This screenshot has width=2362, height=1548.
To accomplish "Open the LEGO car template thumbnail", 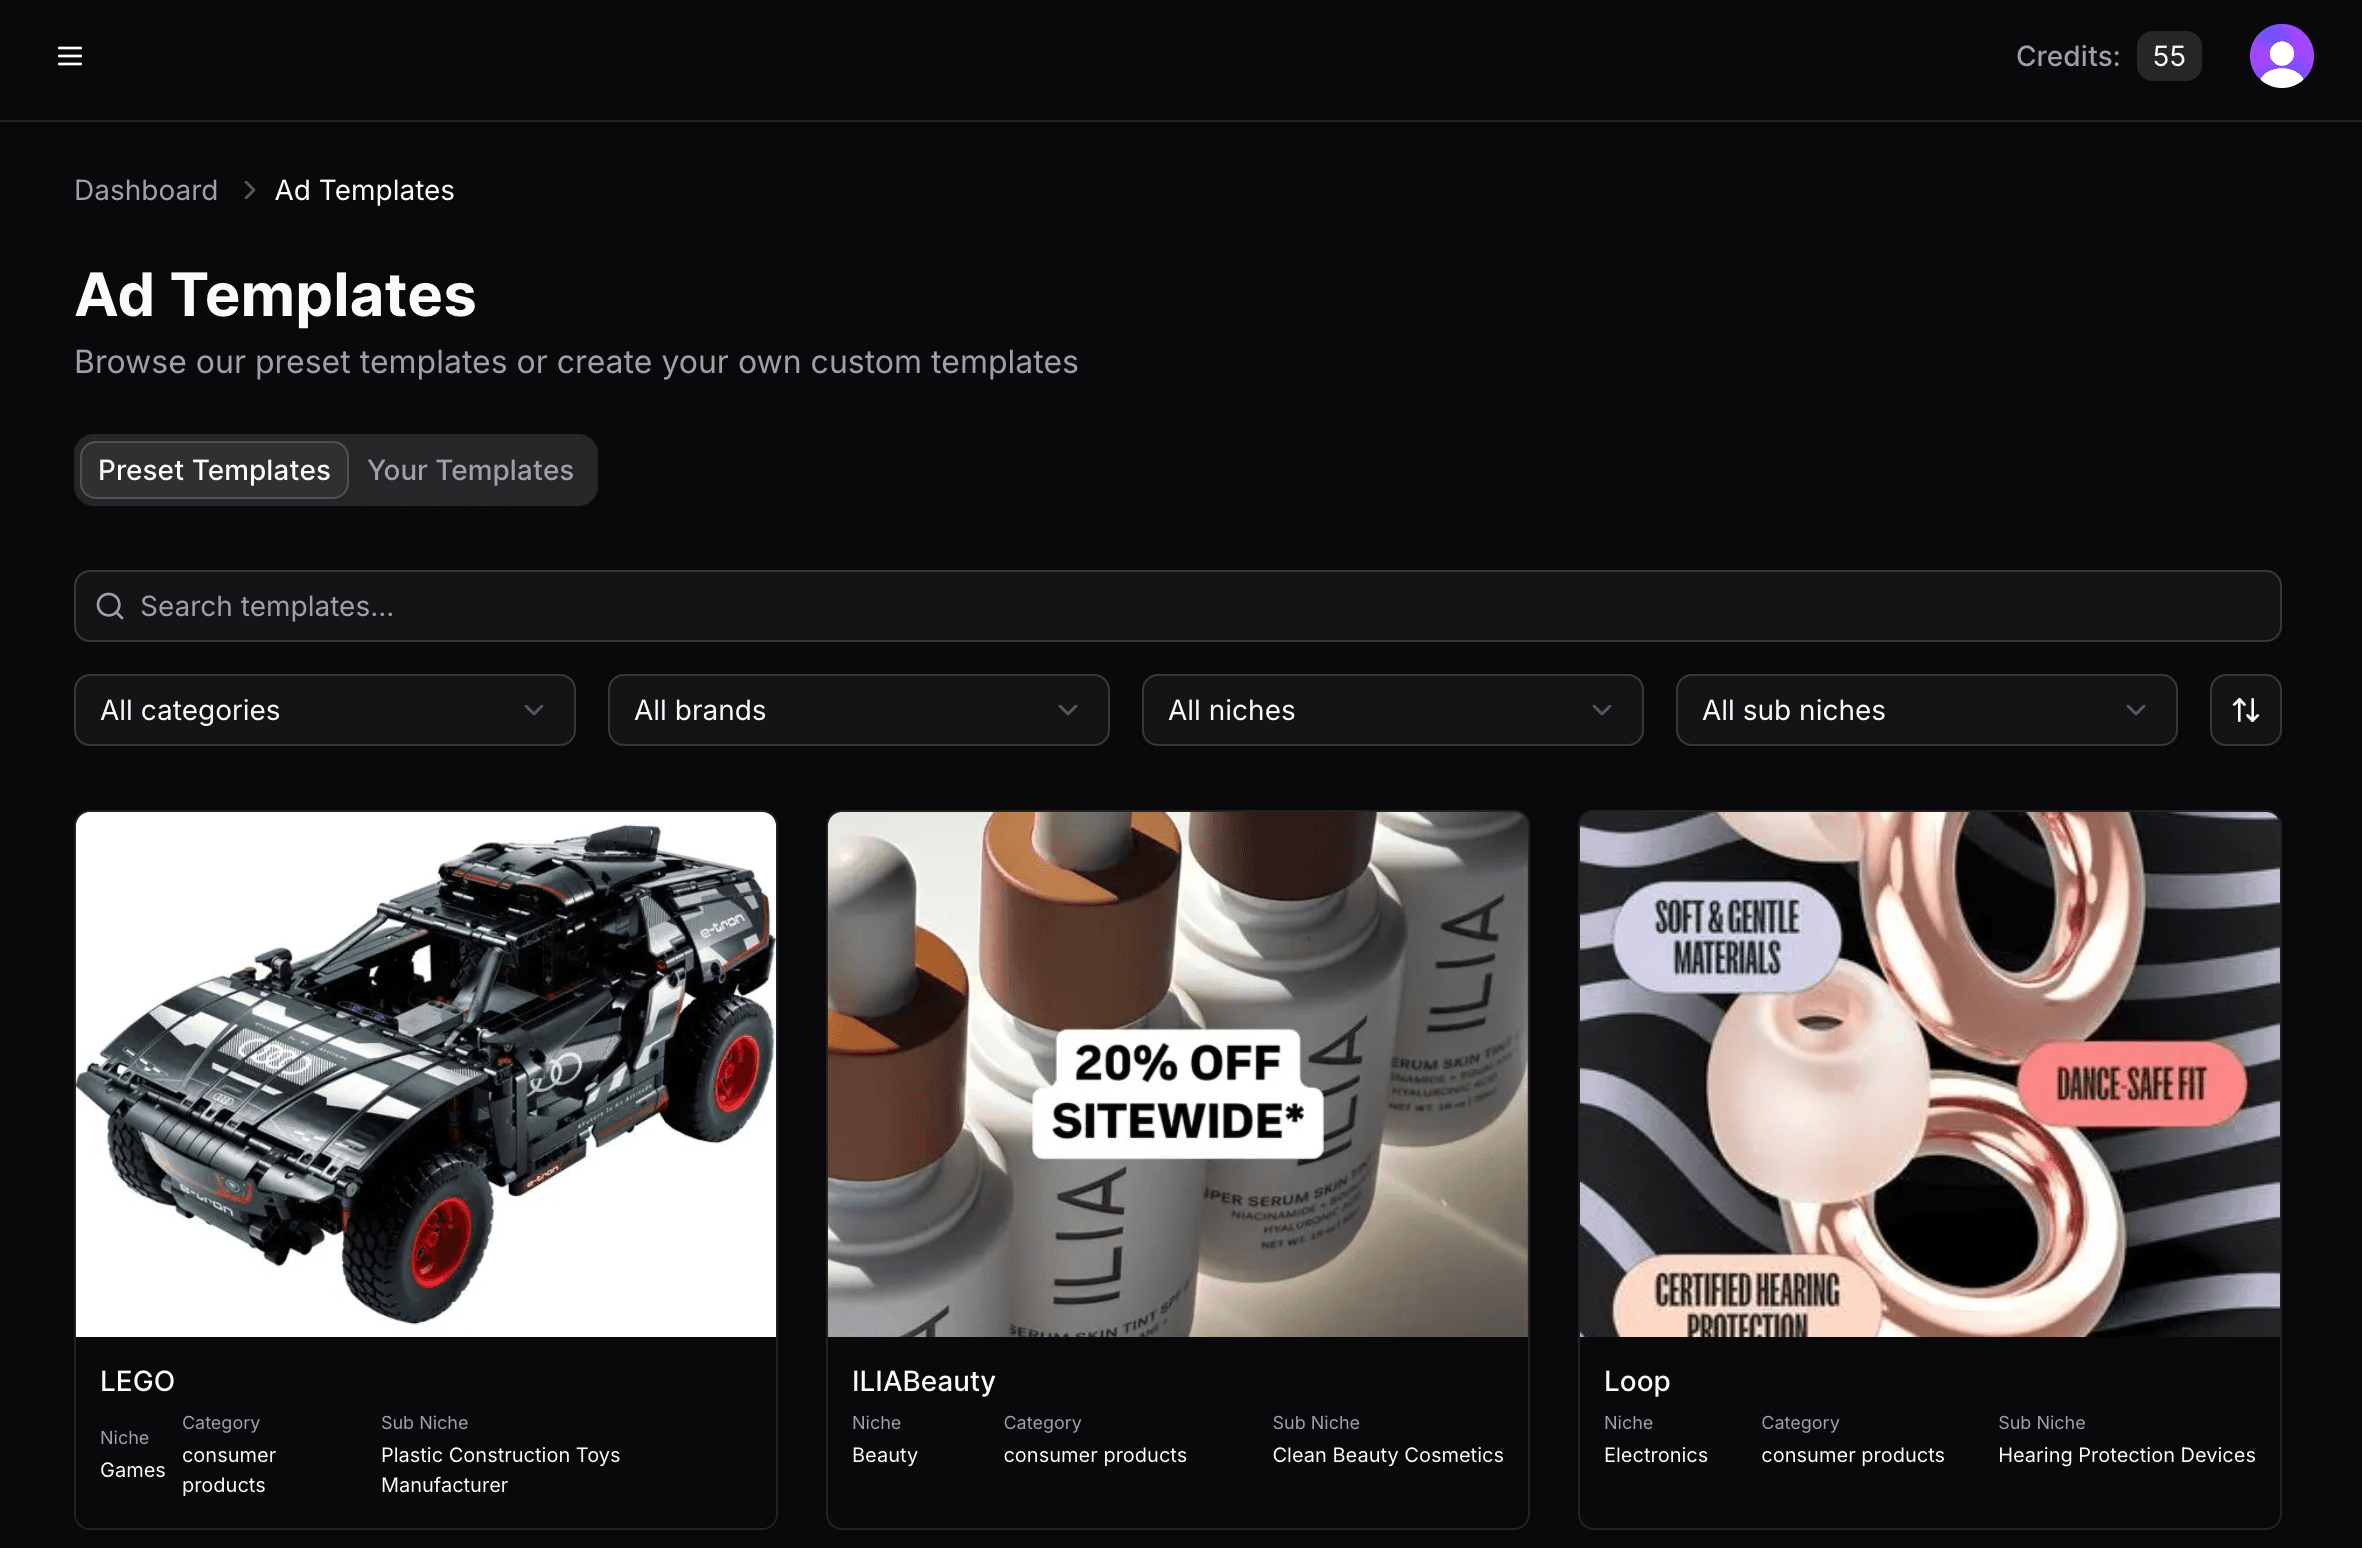I will point(426,1074).
